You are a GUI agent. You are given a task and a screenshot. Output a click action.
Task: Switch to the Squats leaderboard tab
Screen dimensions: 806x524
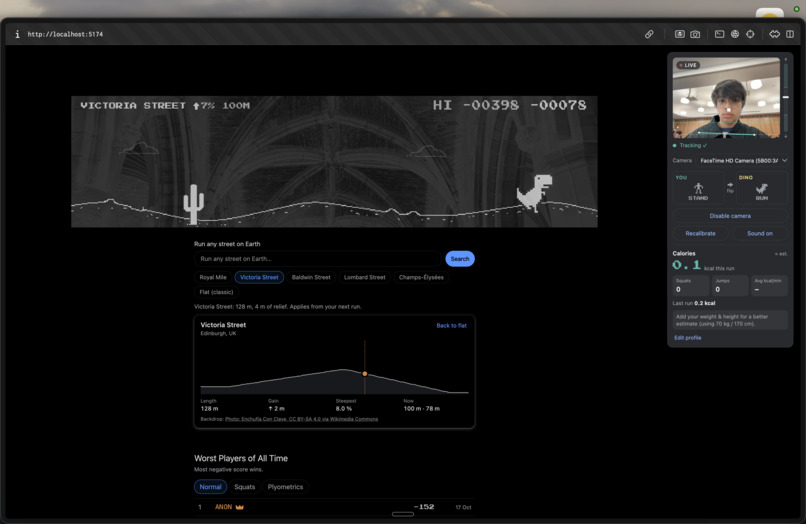(245, 486)
